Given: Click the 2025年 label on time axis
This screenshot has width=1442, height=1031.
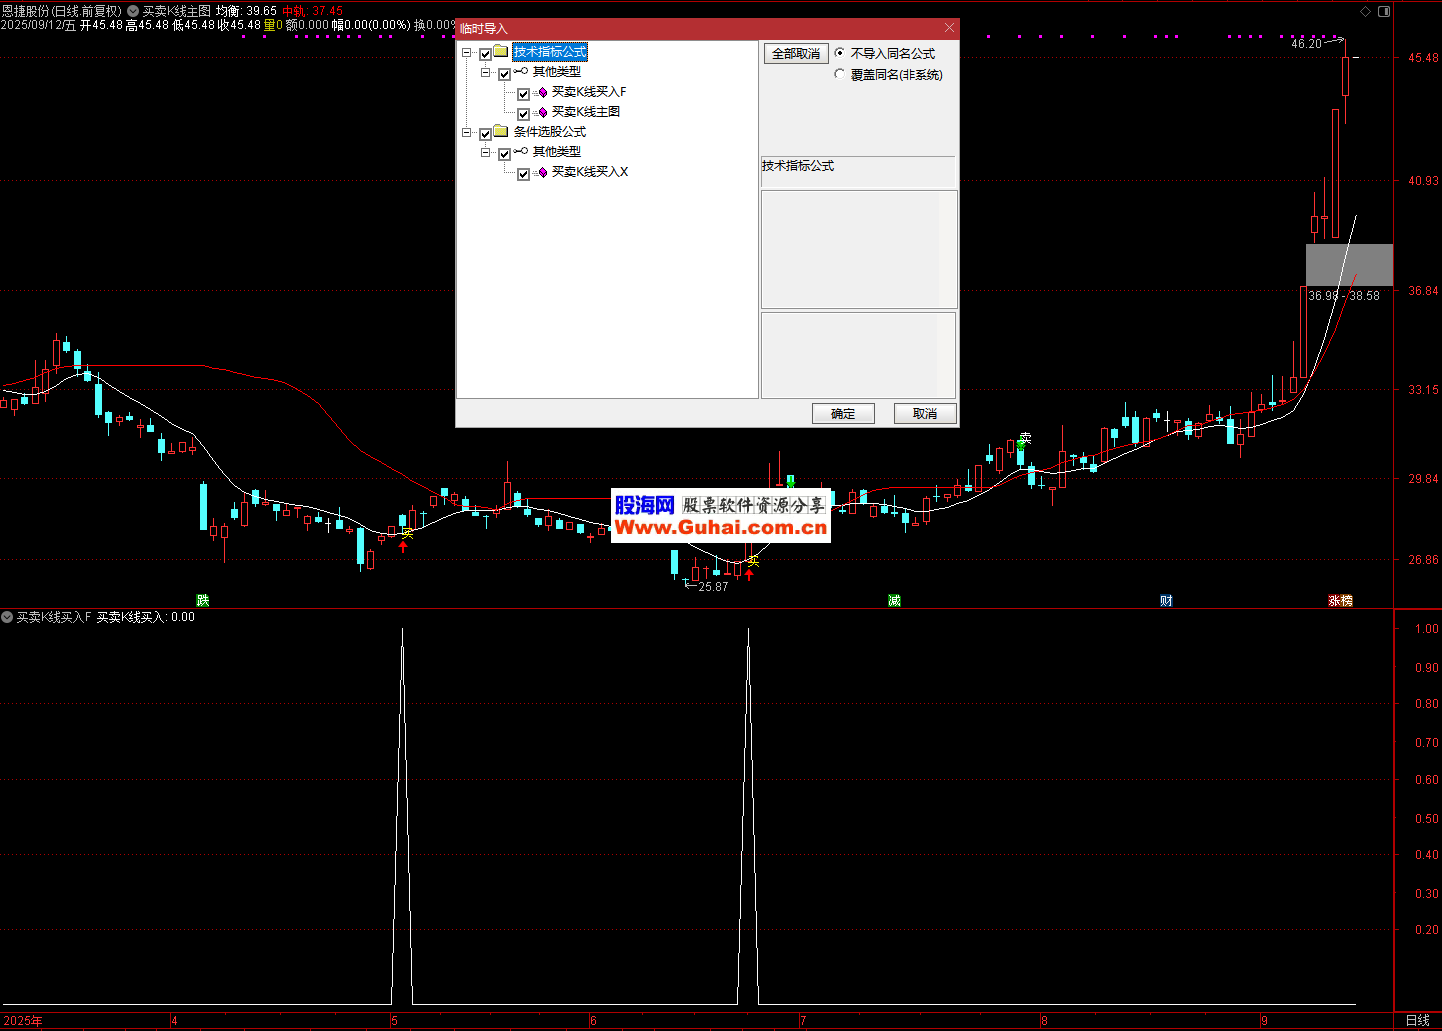Looking at the screenshot, I should [23, 1021].
